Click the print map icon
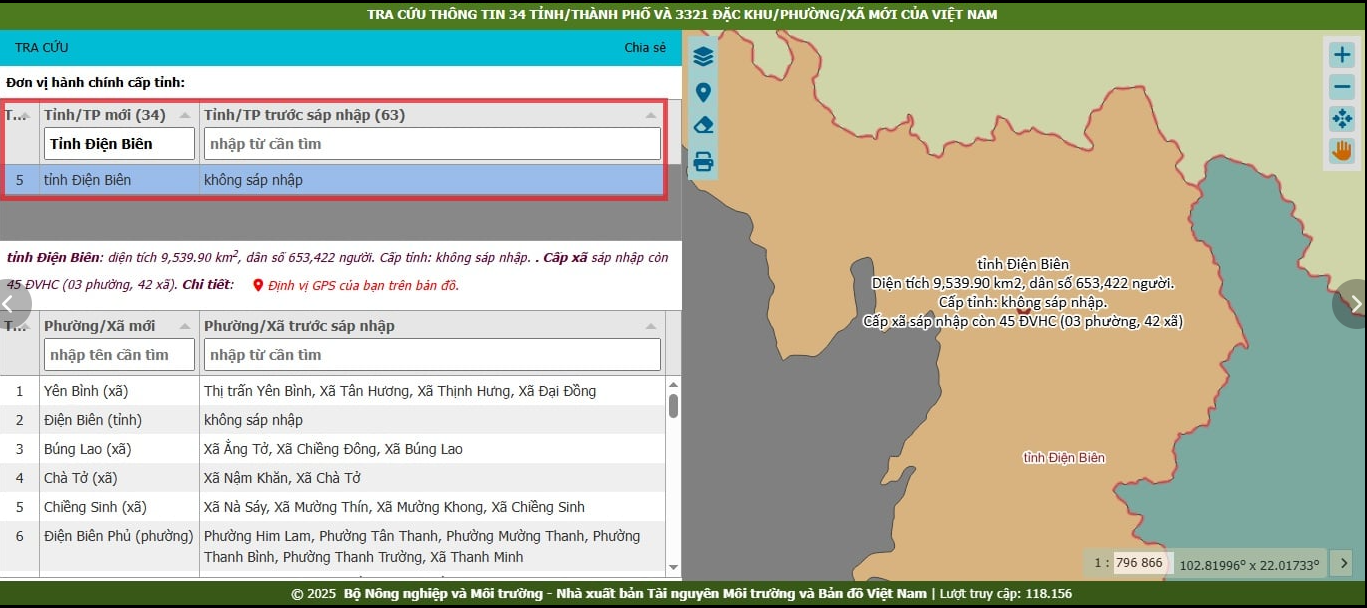The image size is (1367, 608). click(703, 161)
